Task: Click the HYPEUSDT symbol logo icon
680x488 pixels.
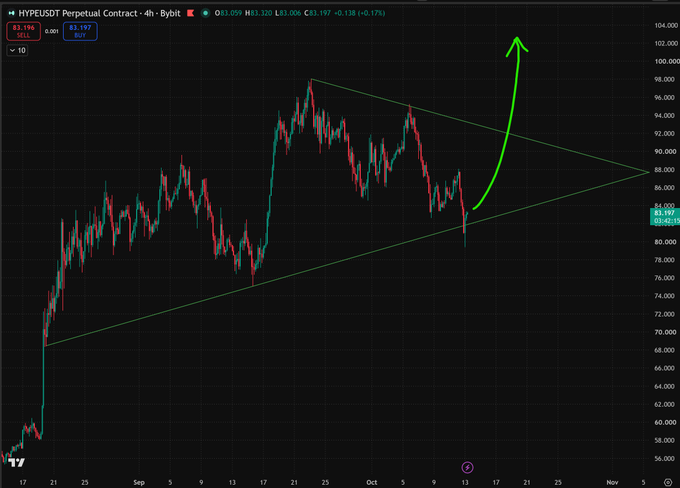Action: (x=11, y=13)
